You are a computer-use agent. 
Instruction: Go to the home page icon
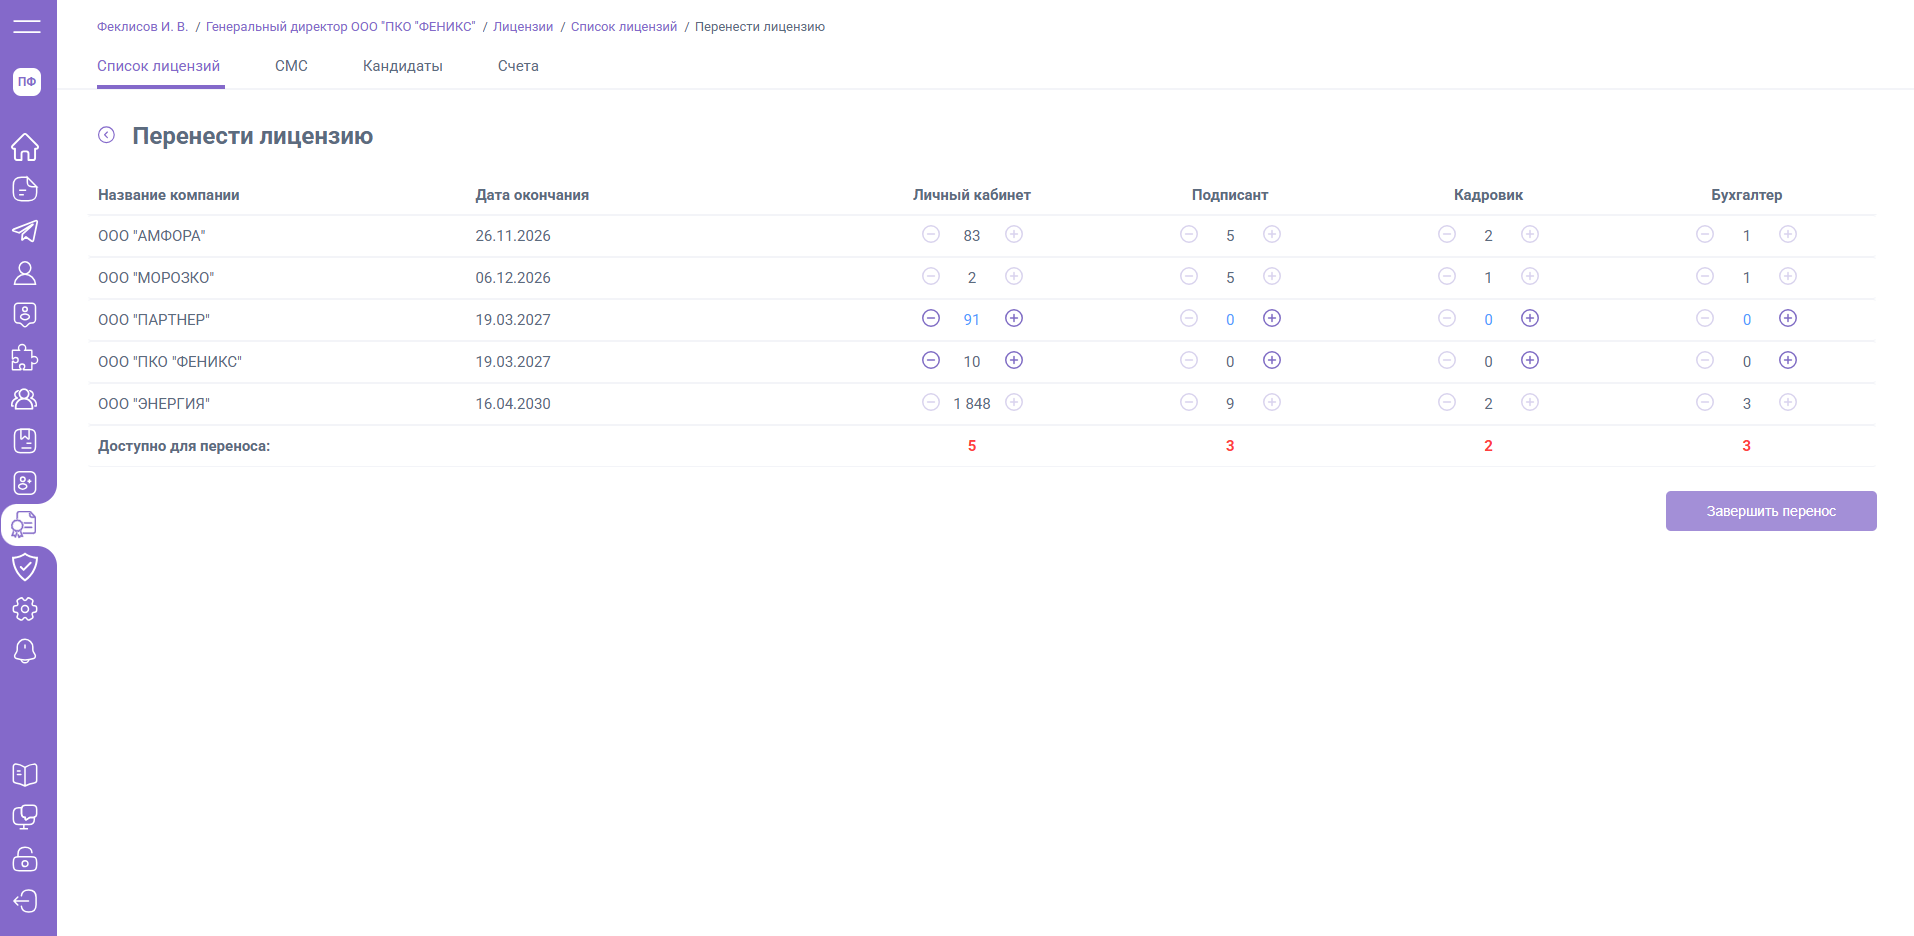click(x=25, y=147)
